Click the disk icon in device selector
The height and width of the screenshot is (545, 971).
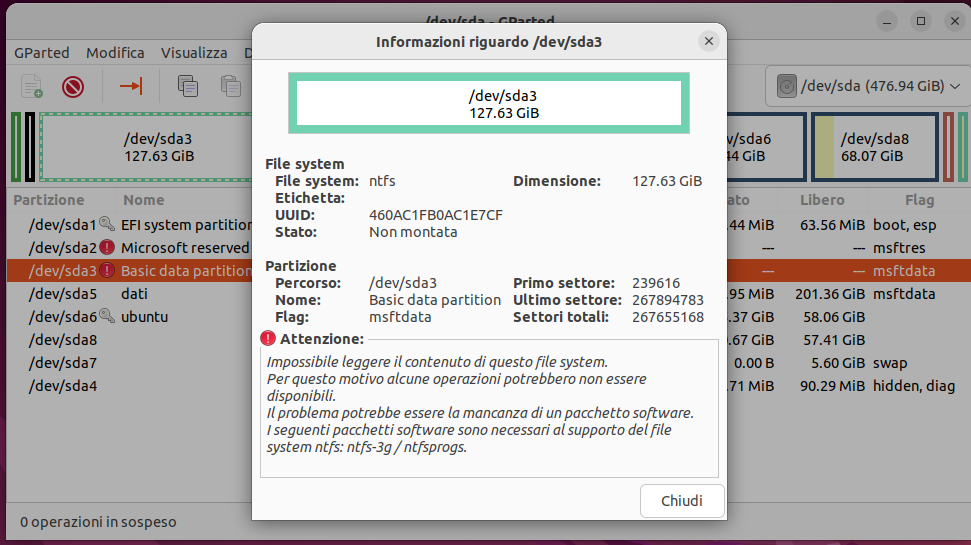(786, 86)
